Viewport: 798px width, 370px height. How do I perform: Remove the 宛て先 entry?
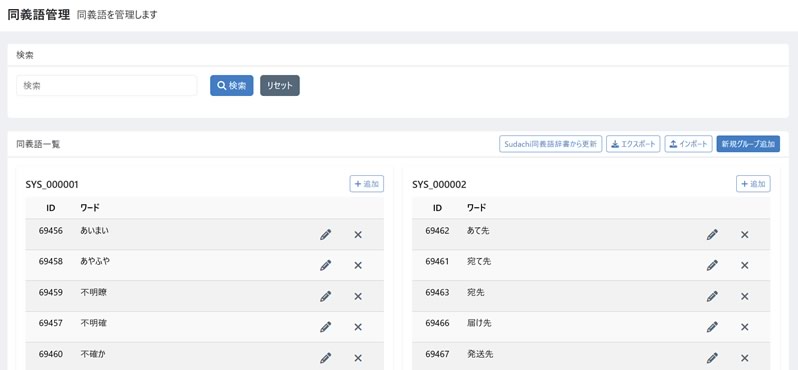[x=745, y=265]
